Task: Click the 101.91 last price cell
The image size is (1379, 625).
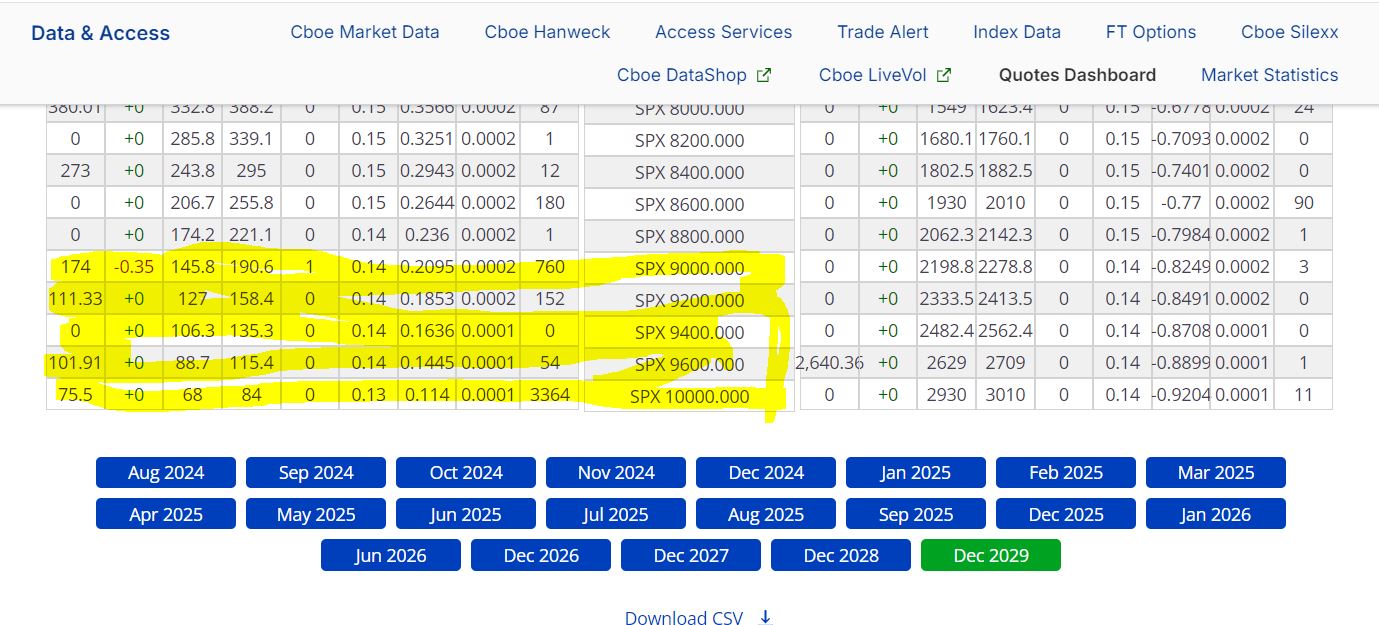Action: pyautogui.click(x=76, y=363)
